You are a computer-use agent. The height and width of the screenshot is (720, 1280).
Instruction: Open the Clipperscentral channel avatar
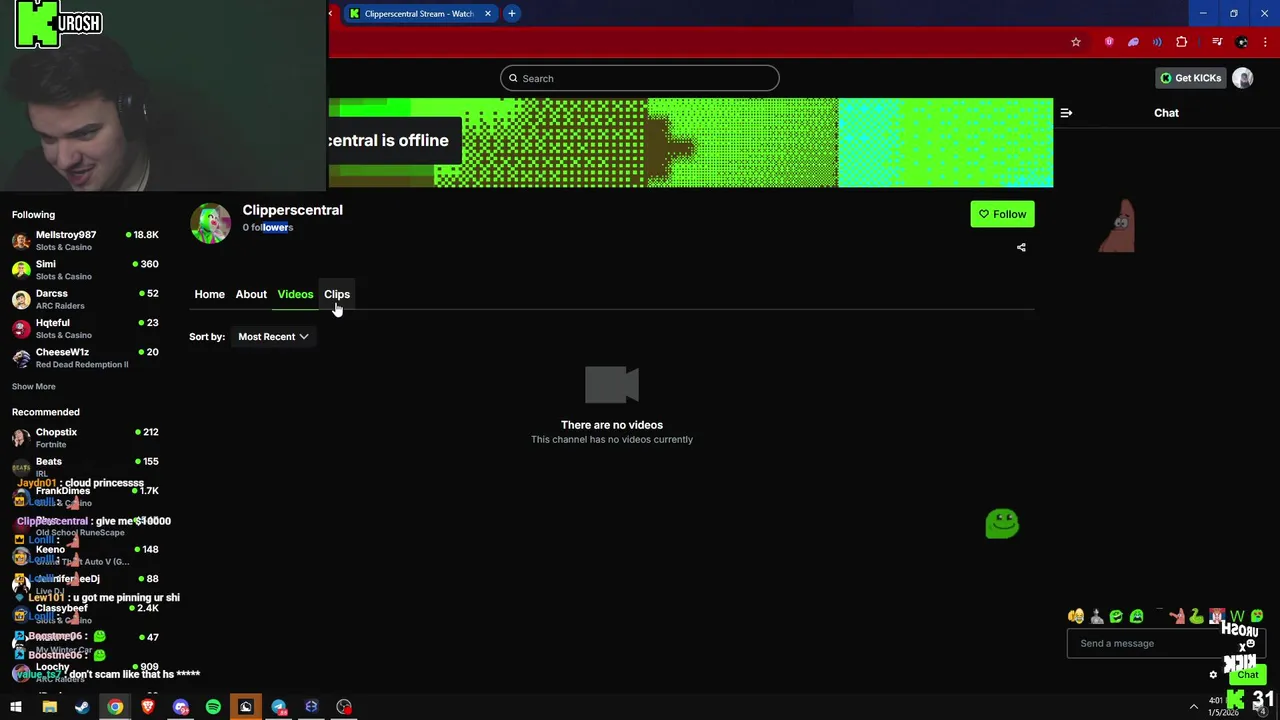[210, 223]
